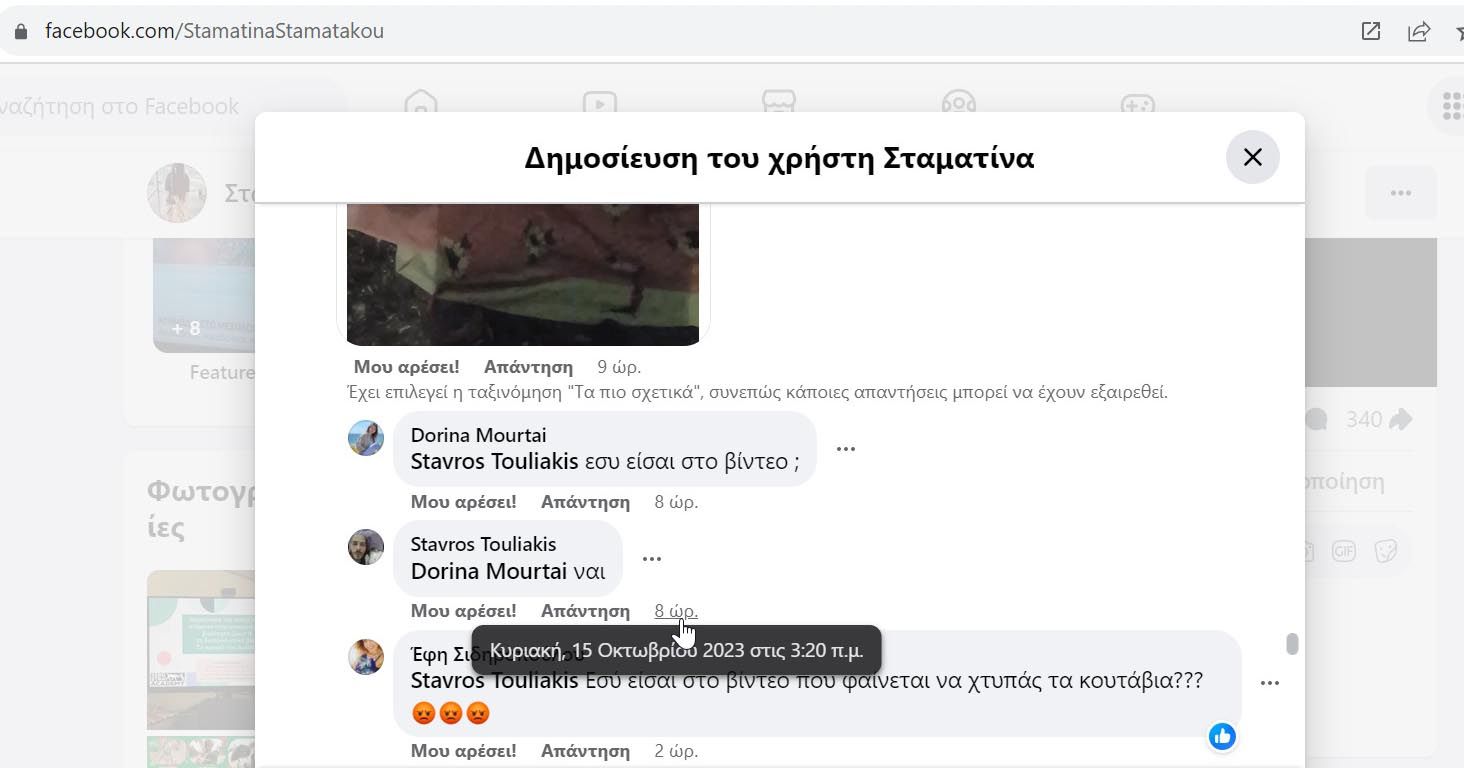Click Stavros Touliakis's profile avatar
Screen dimensions: 1464x768
366,547
